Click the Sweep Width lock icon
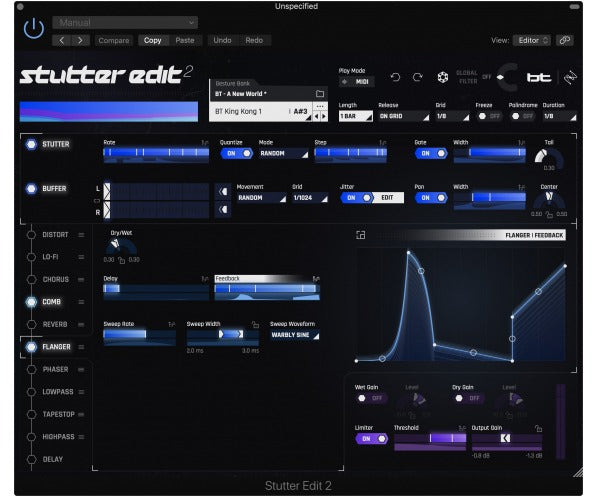Screen dimensions: 597x497 (x=255, y=324)
